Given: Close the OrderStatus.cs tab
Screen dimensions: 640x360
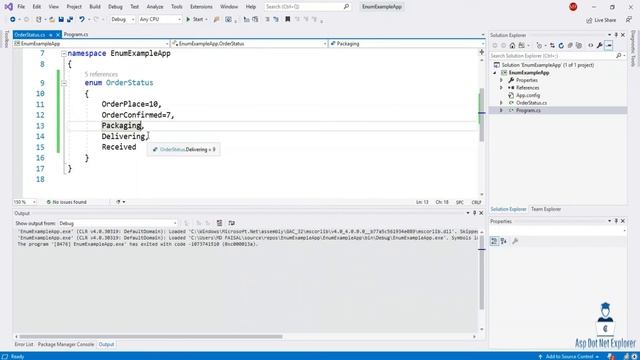Looking at the screenshot, I should tap(58, 35).
